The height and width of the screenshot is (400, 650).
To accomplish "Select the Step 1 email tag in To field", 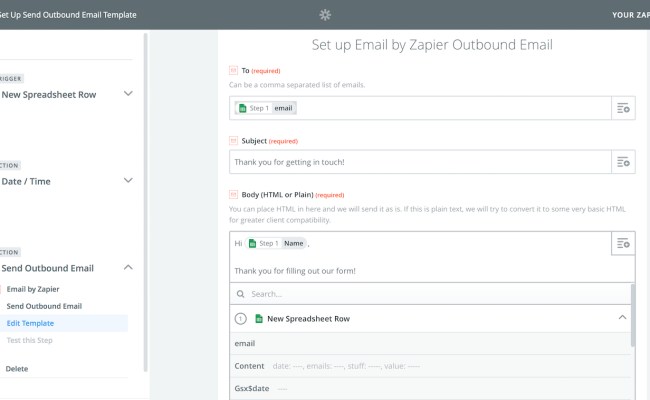I will coord(266,108).
